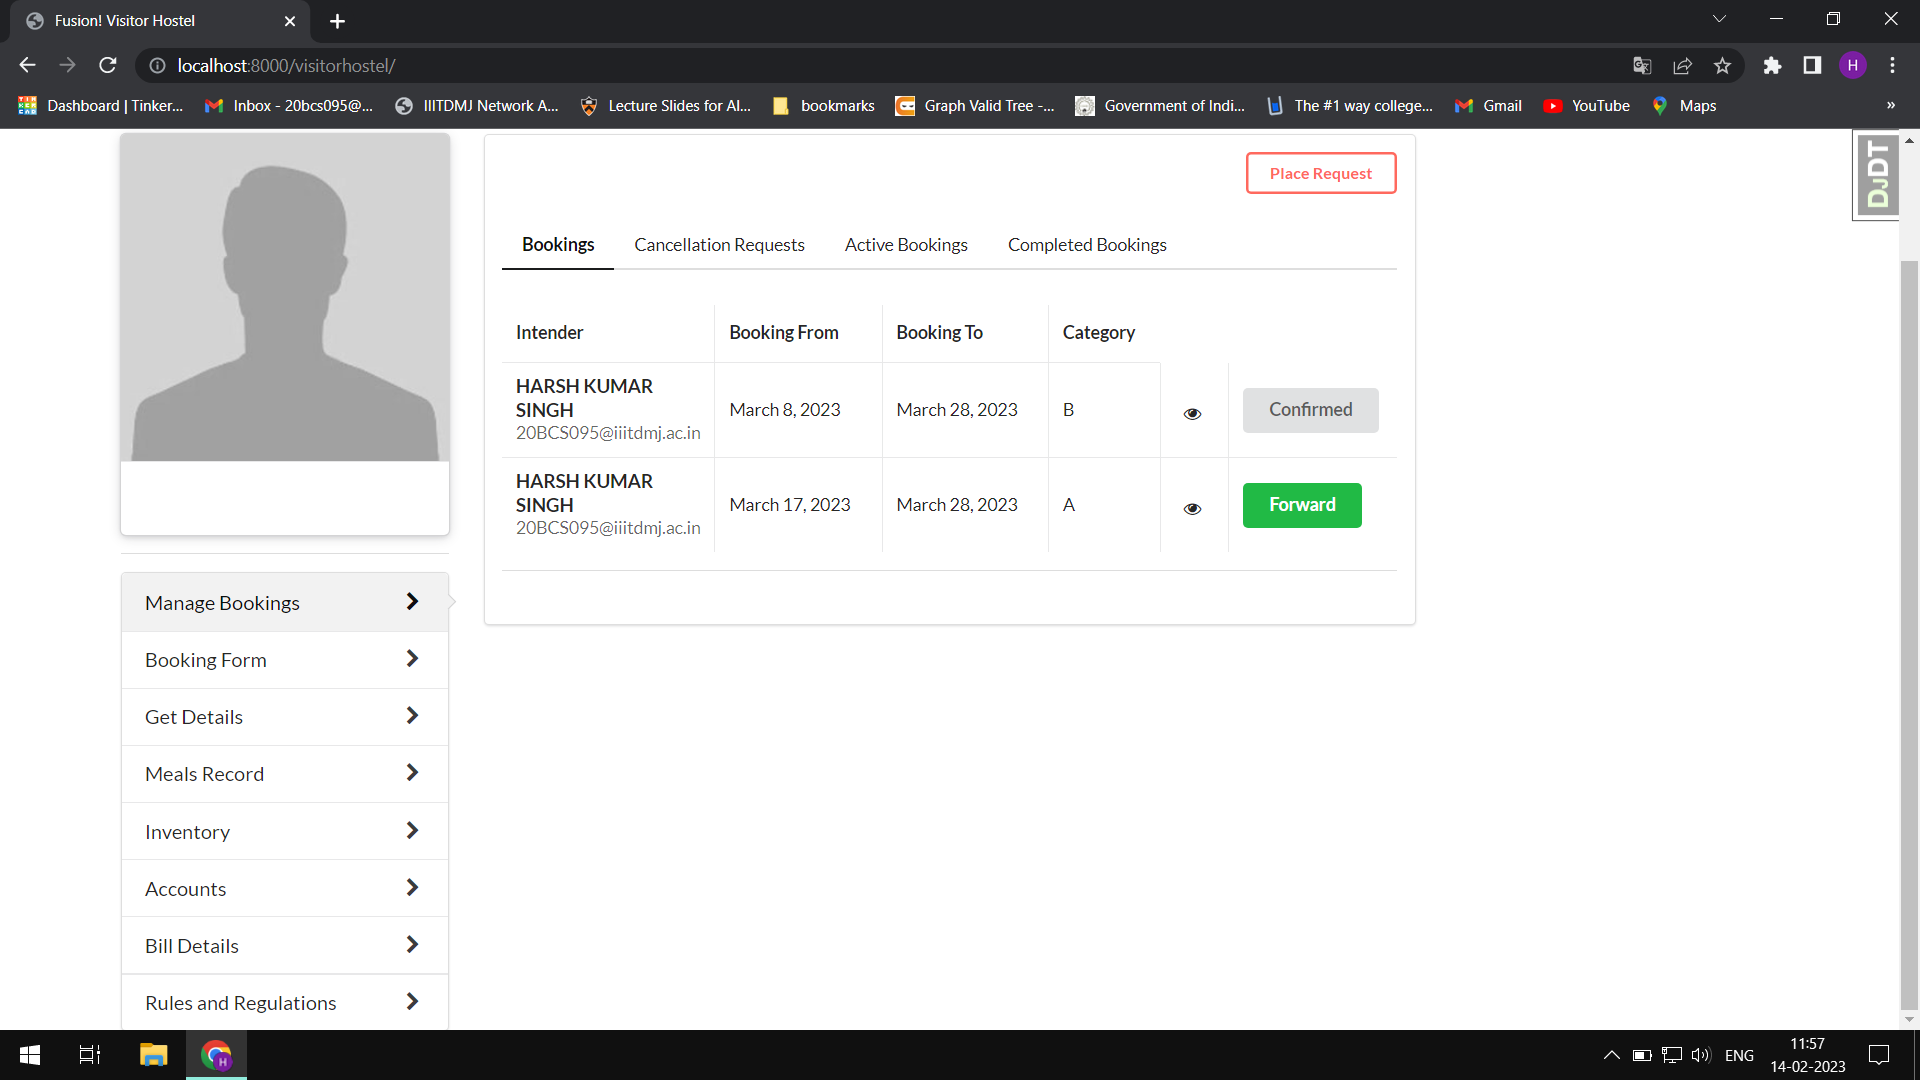This screenshot has width=1920, height=1080.
Task: Toggle the browser side panel icon
Action: (x=1812, y=65)
